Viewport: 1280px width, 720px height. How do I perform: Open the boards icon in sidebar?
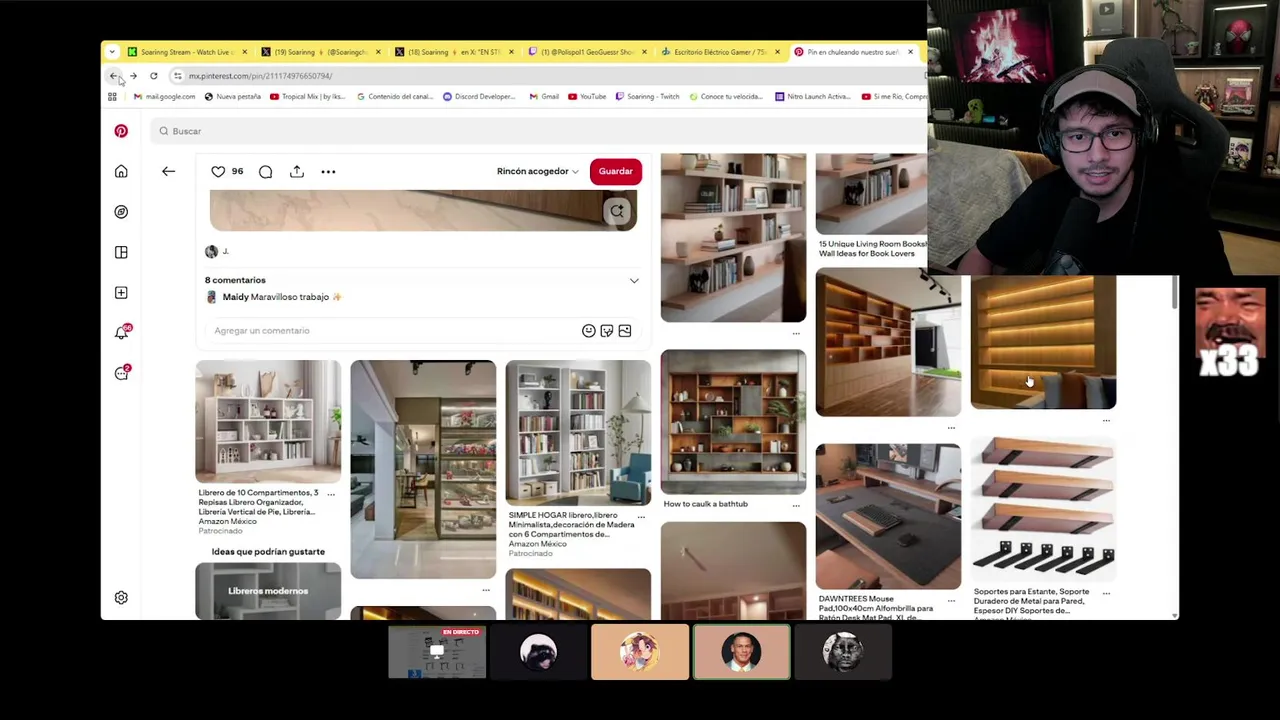[x=121, y=252]
